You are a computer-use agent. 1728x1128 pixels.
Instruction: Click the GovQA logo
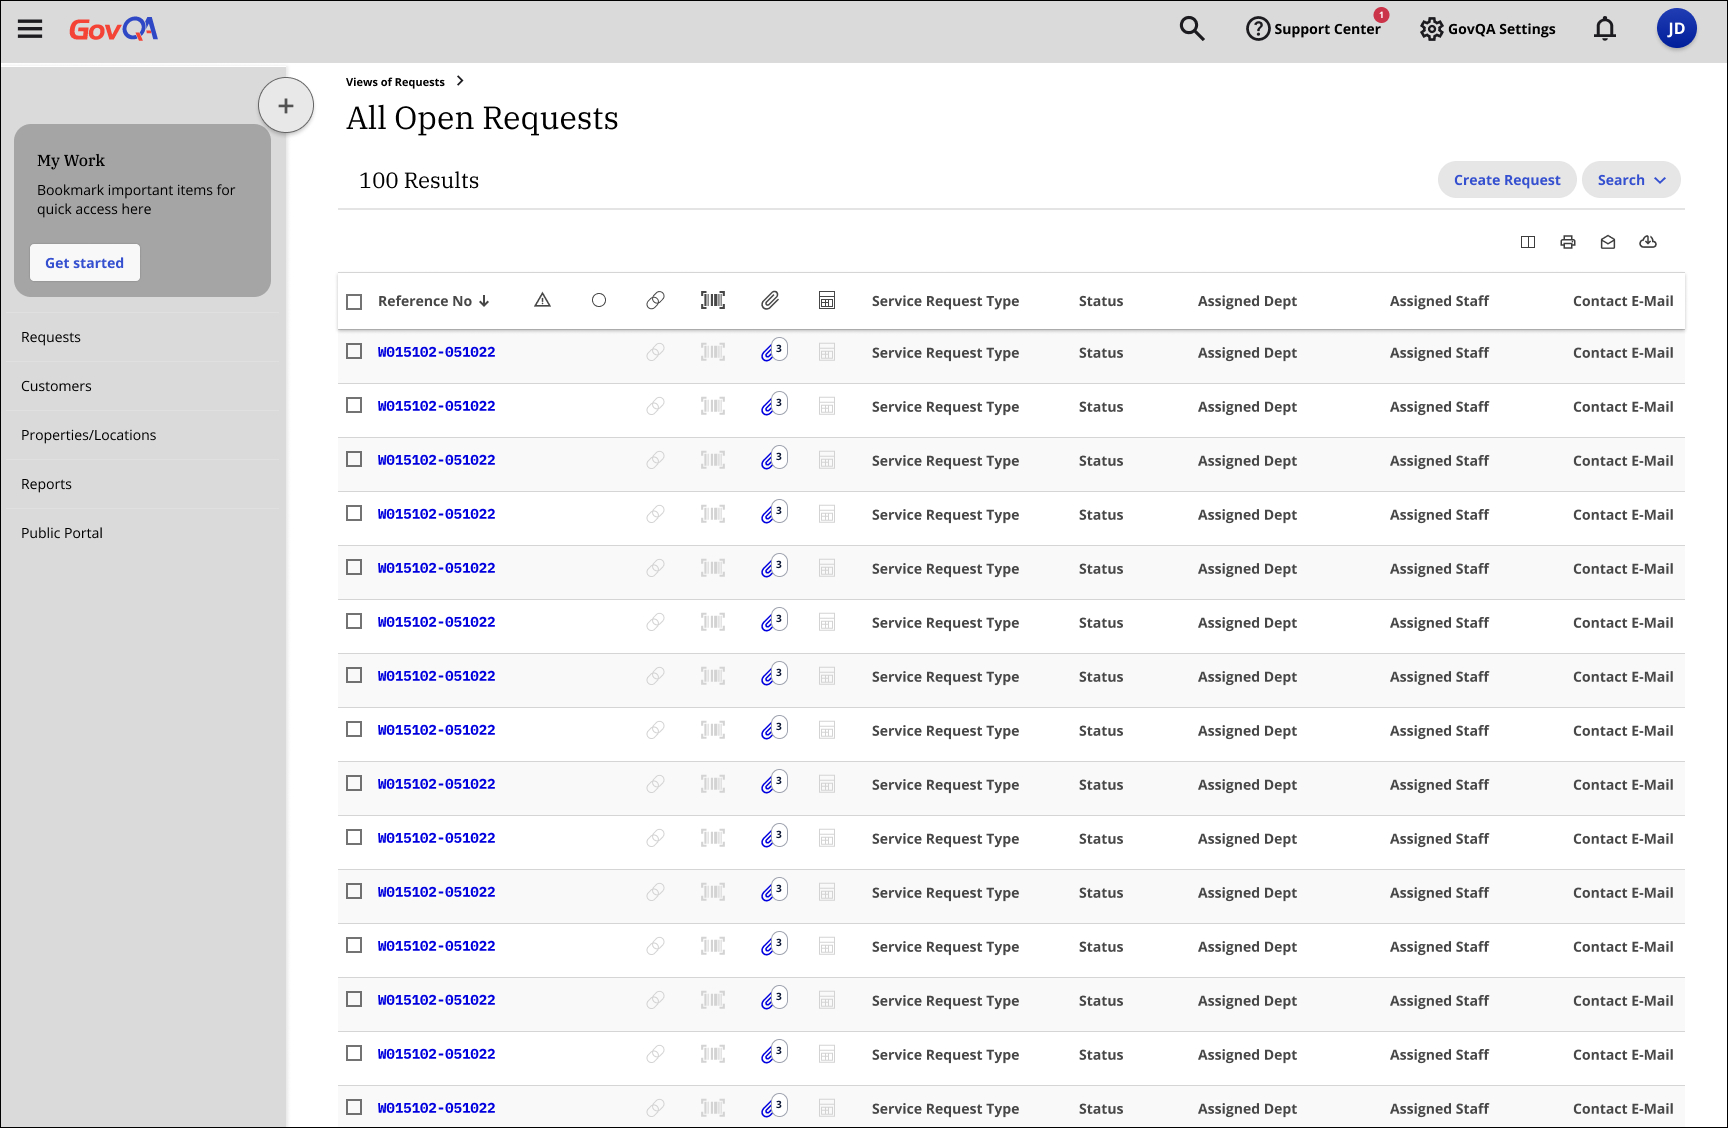pyautogui.click(x=113, y=29)
